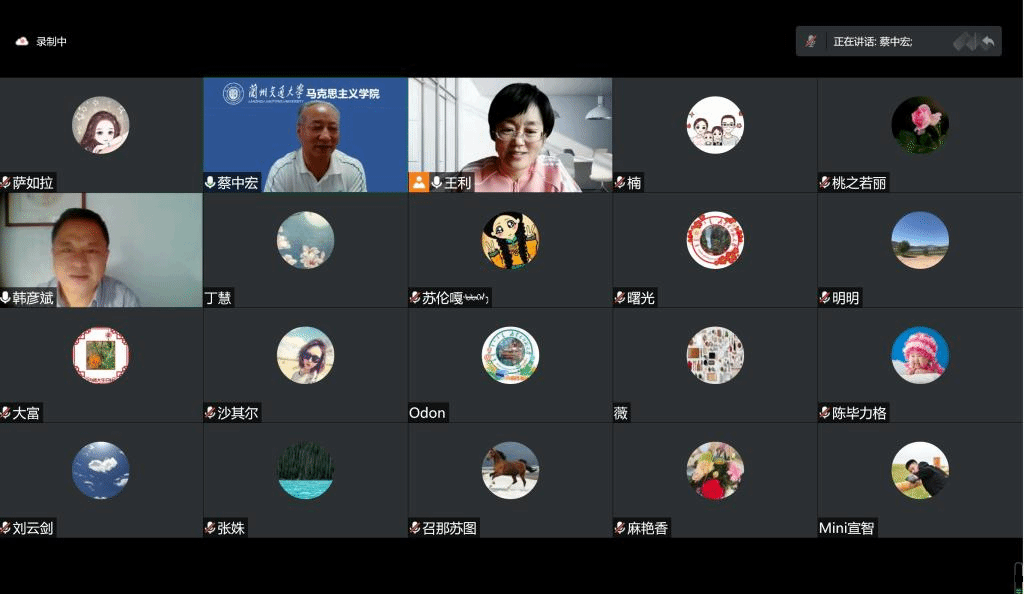The height and width of the screenshot is (594, 1024).
Task: Click the participant name label Mini宣智
Action: tap(846, 528)
